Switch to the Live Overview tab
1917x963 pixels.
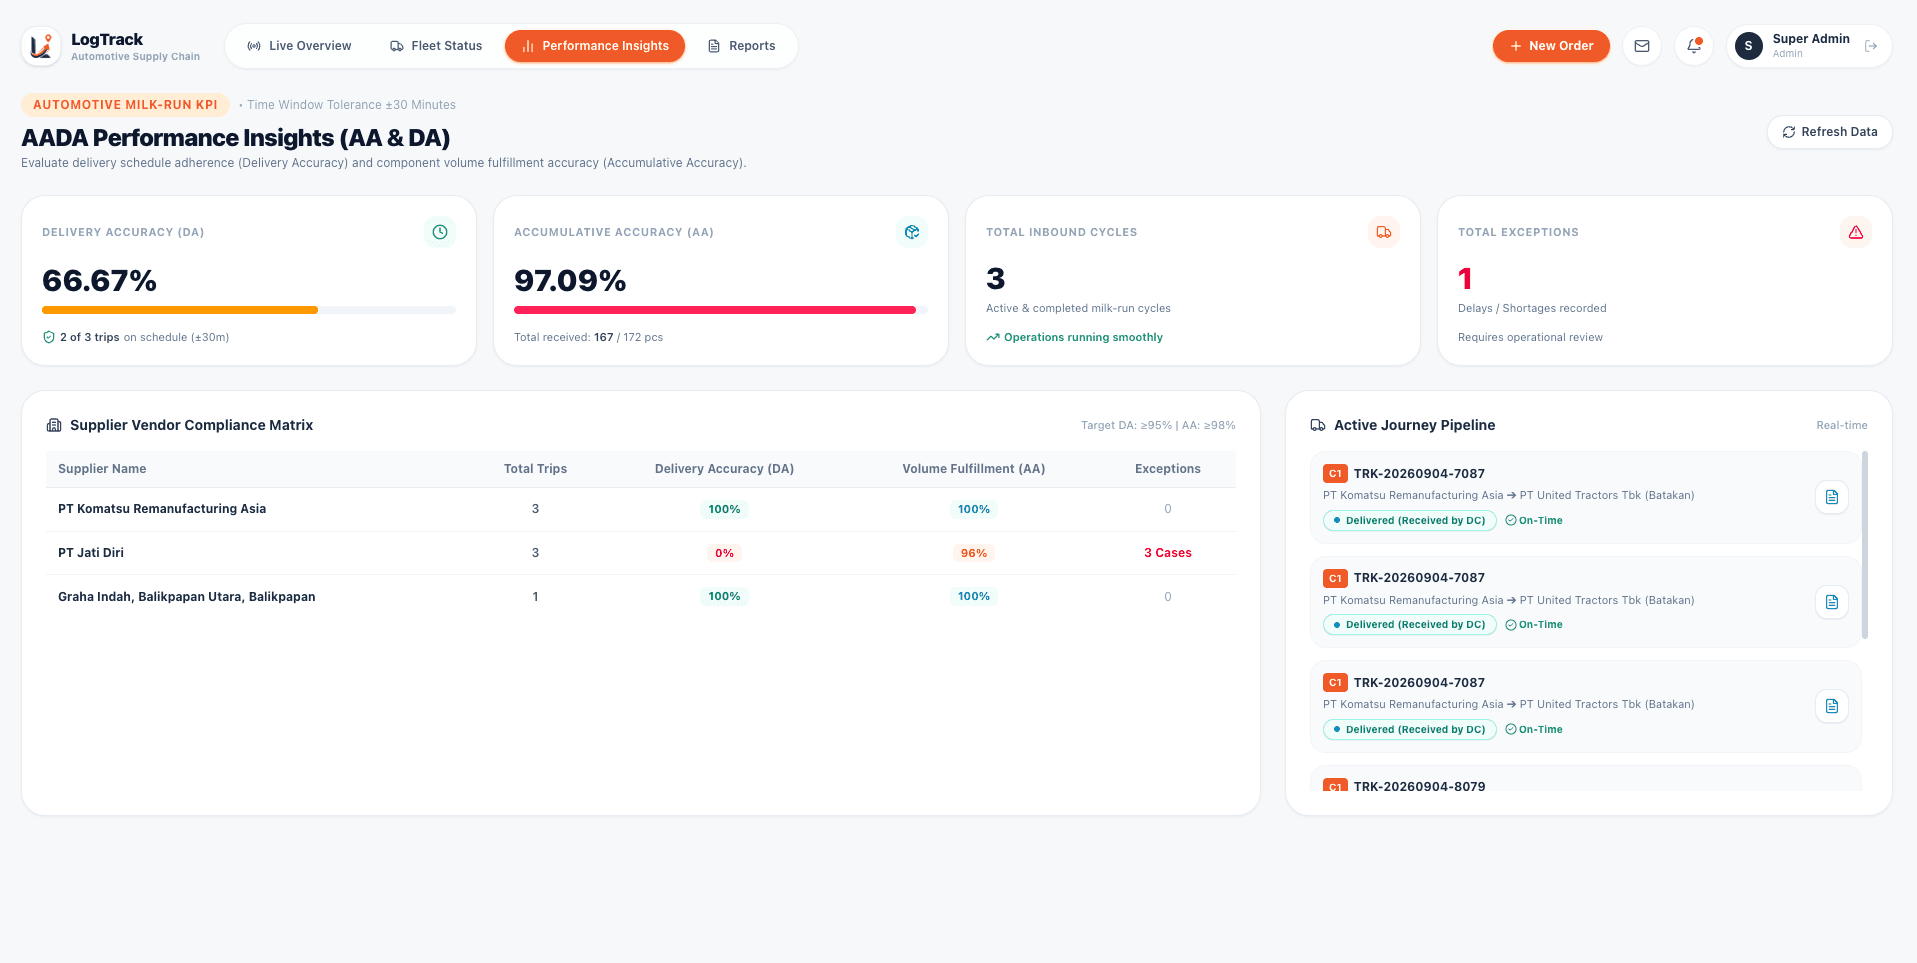(x=299, y=46)
